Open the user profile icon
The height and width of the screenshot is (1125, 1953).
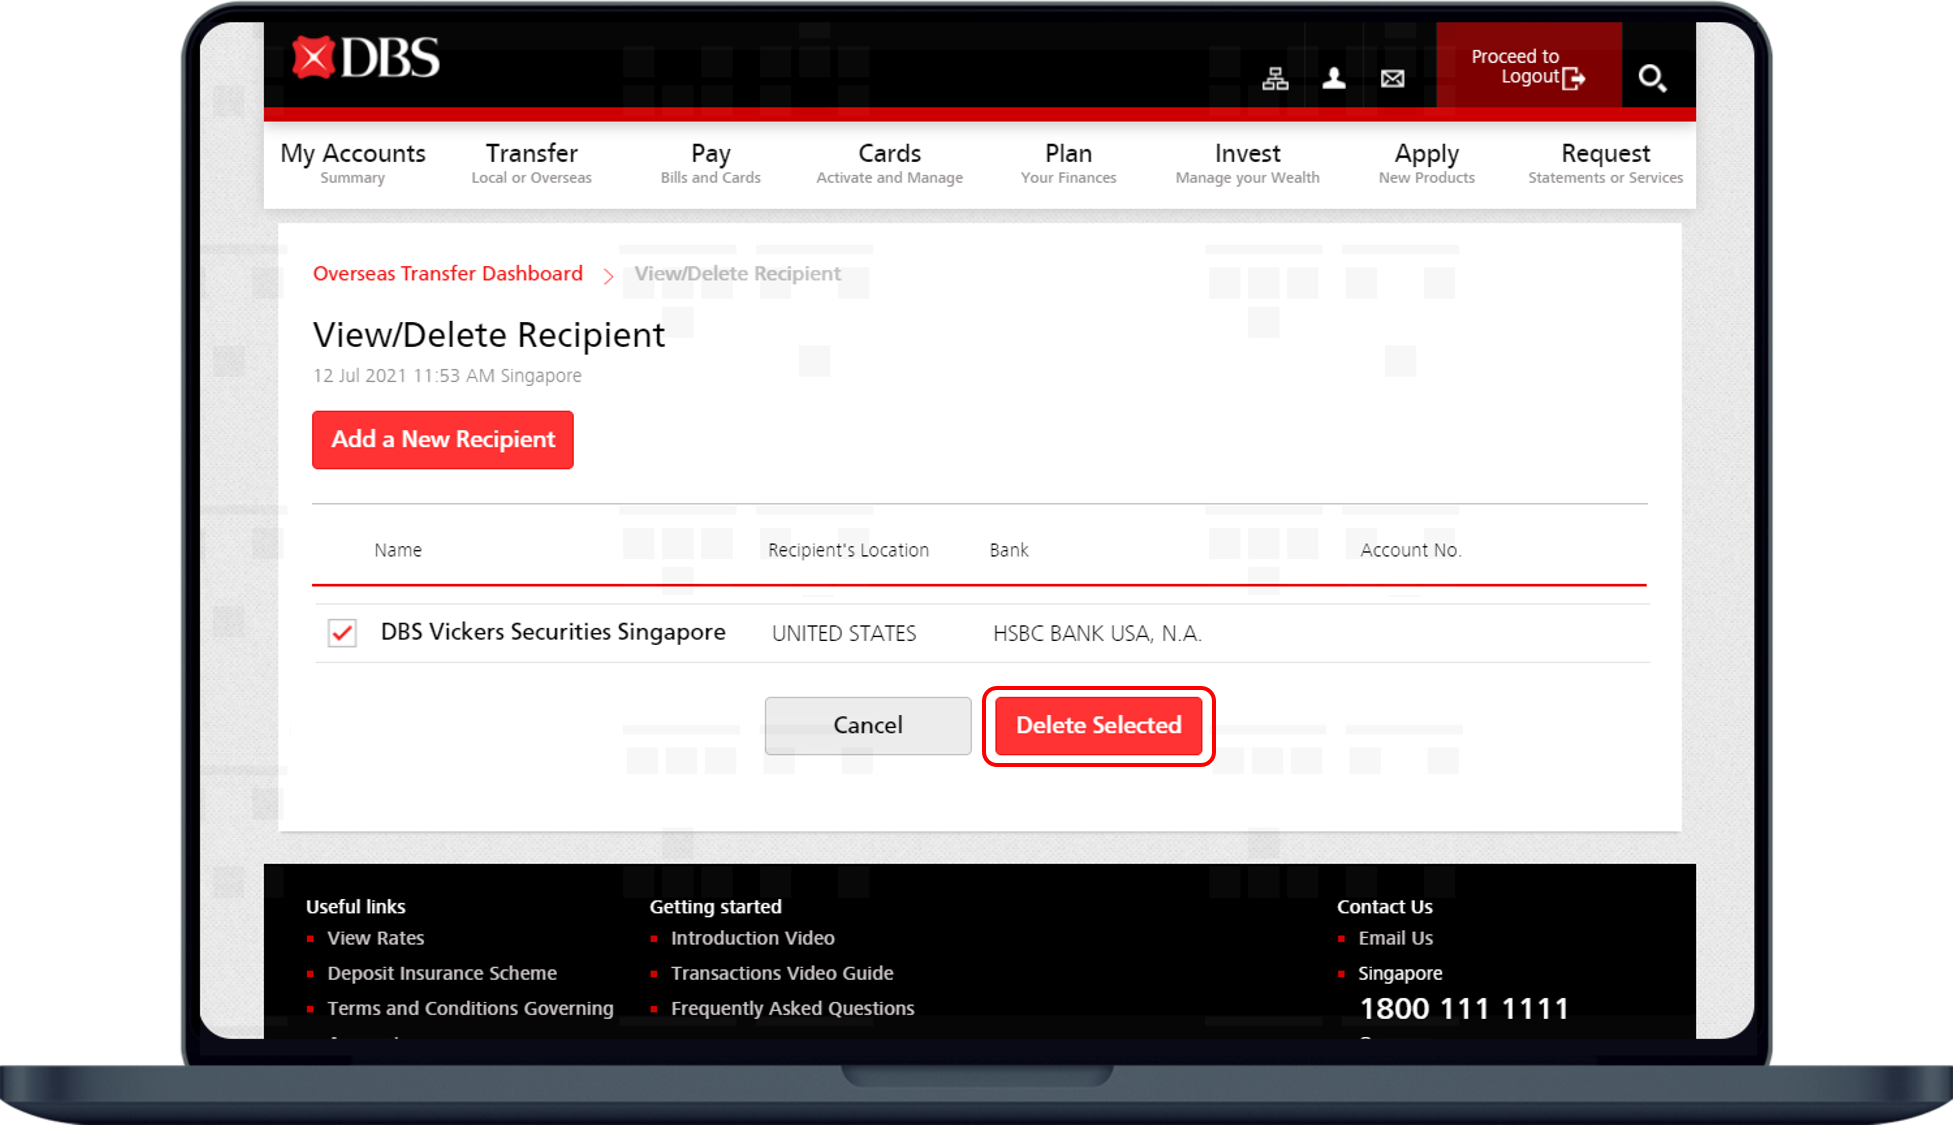[x=1334, y=78]
